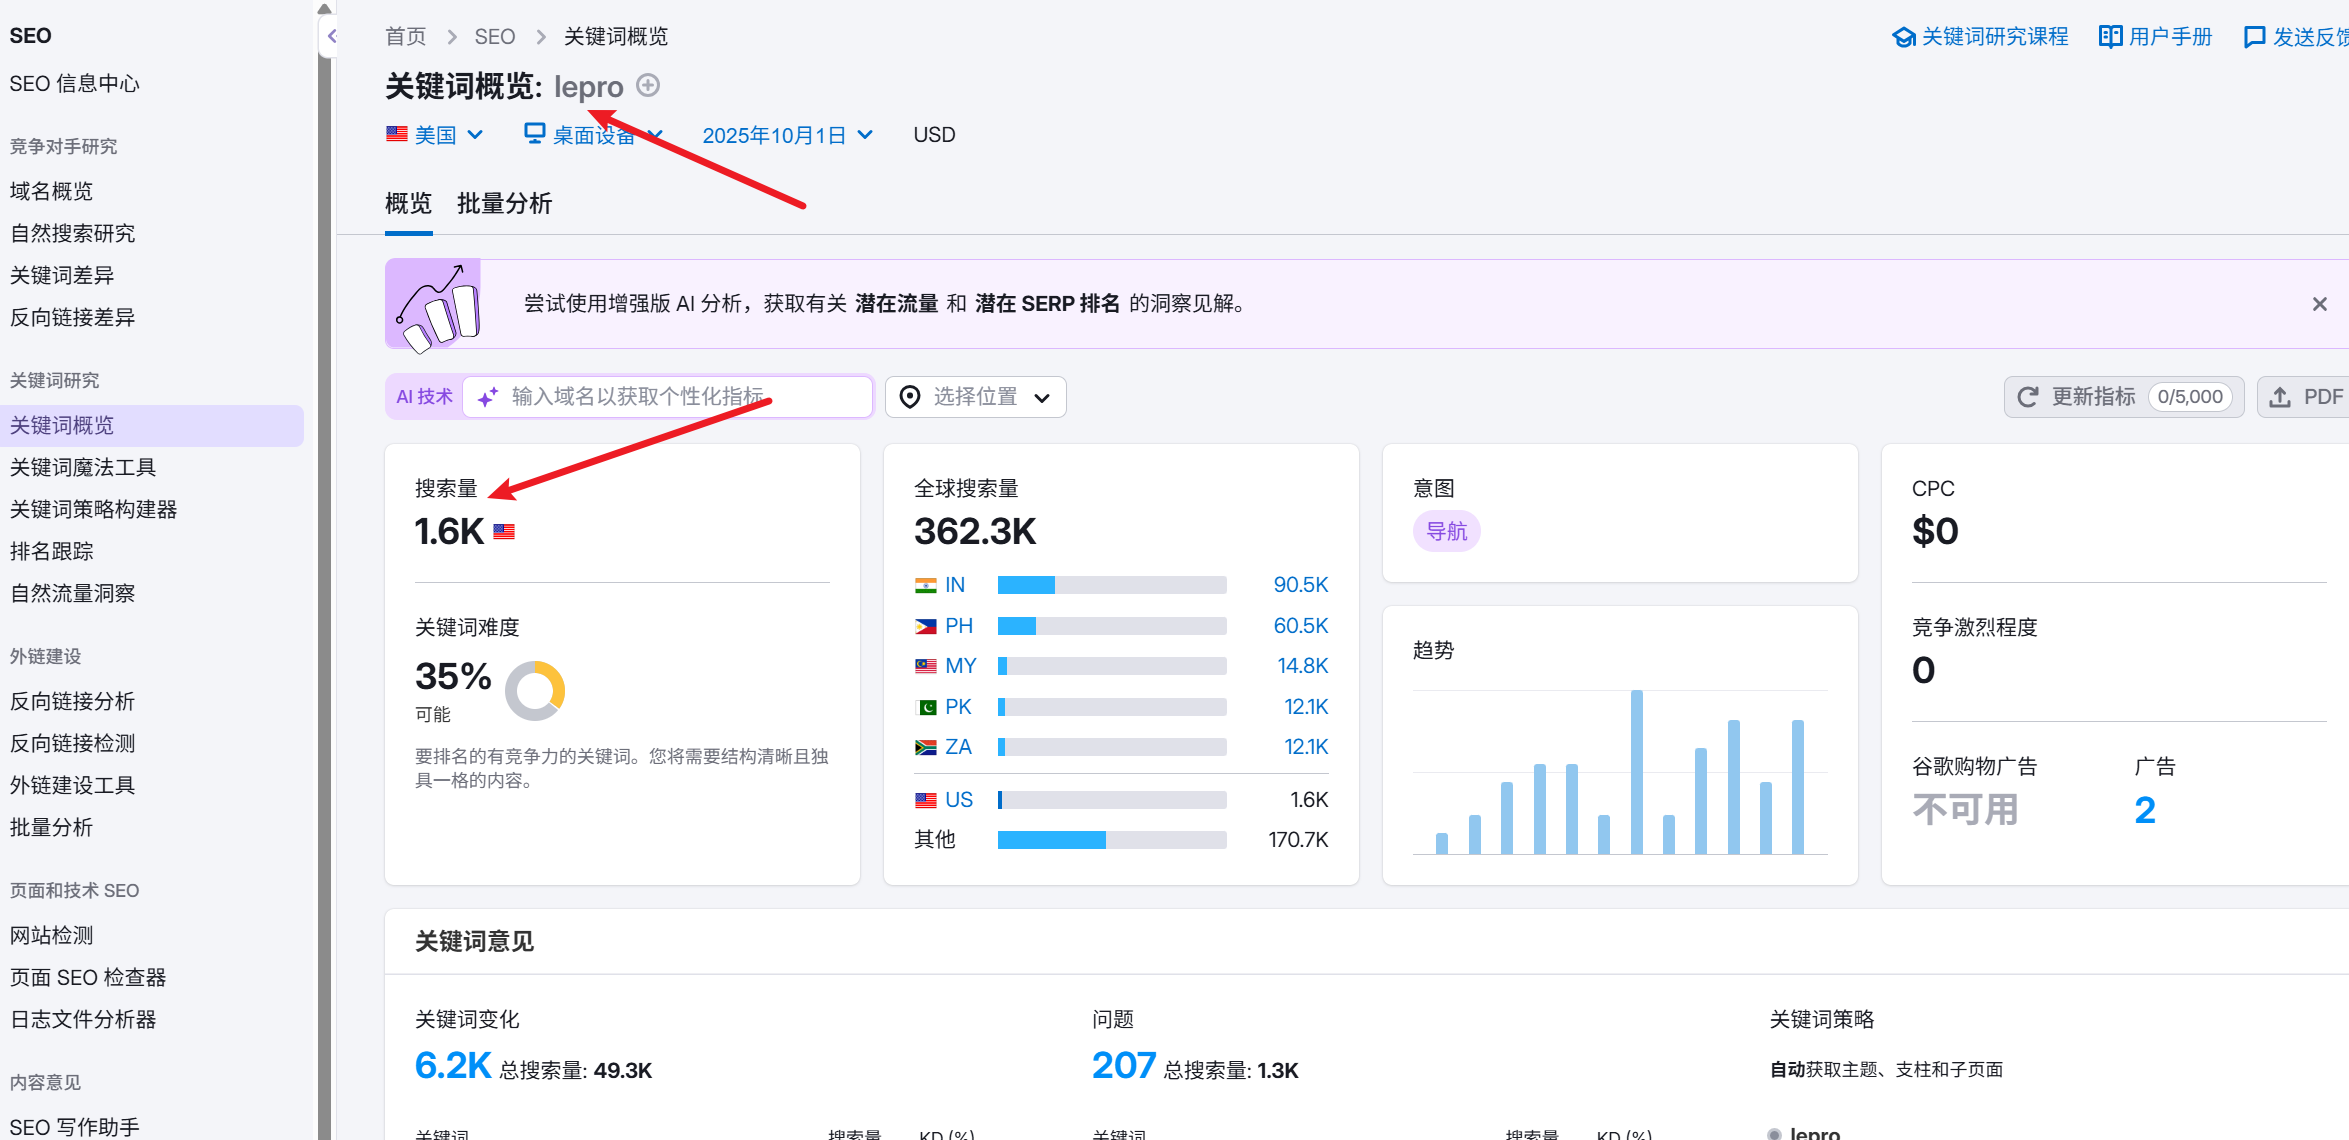Viewport: 2349px width, 1140px height.
Task: Click SEO breadcrumb link
Action: coord(494,37)
